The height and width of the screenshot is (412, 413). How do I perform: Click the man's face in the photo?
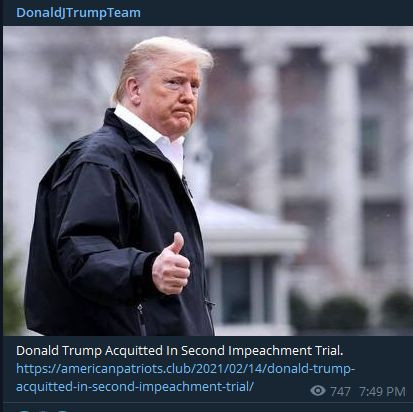(177, 95)
